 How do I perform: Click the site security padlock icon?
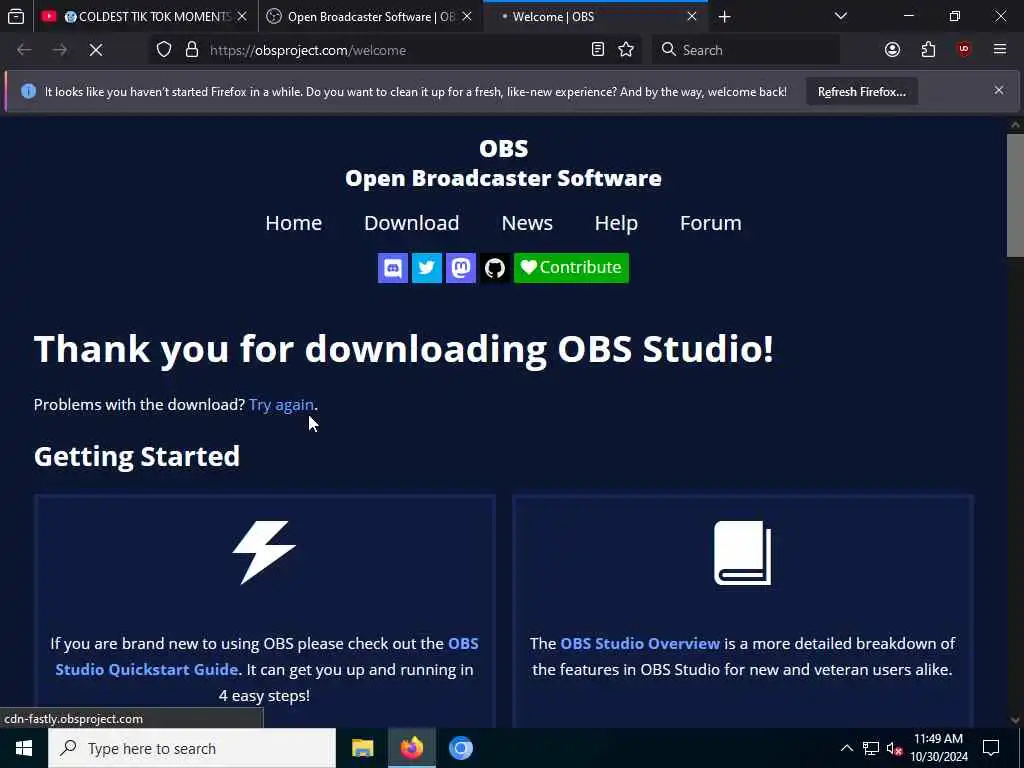click(x=192, y=50)
